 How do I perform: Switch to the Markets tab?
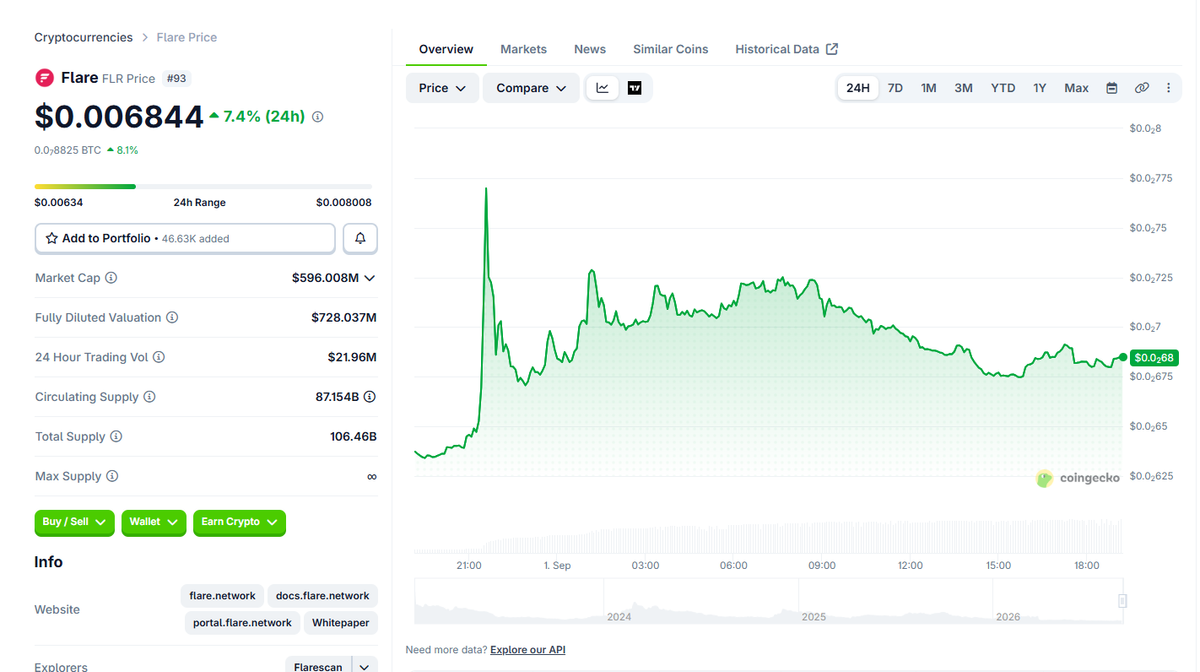524,49
